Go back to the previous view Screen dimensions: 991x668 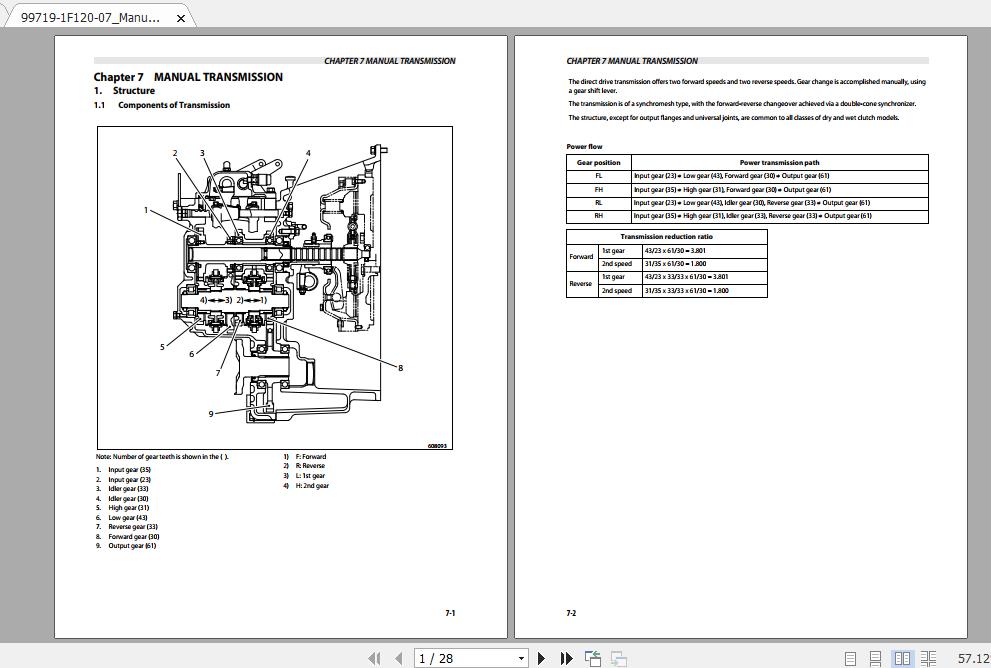[x=592, y=658]
